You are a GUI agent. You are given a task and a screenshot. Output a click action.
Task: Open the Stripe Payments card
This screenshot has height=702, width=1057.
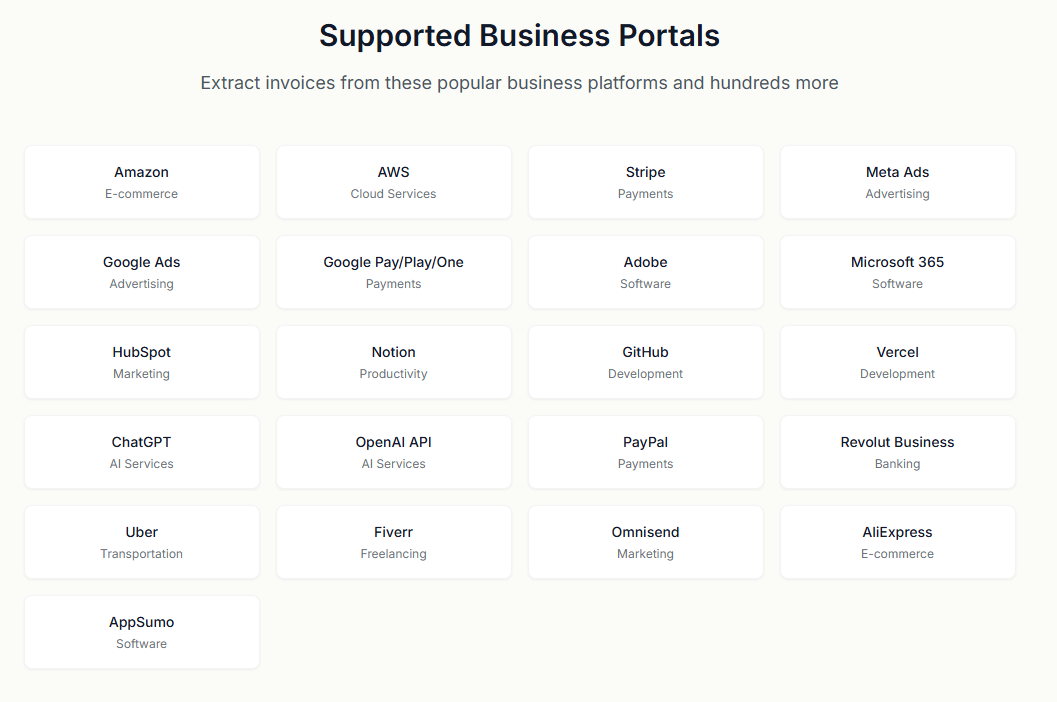coord(646,182)
